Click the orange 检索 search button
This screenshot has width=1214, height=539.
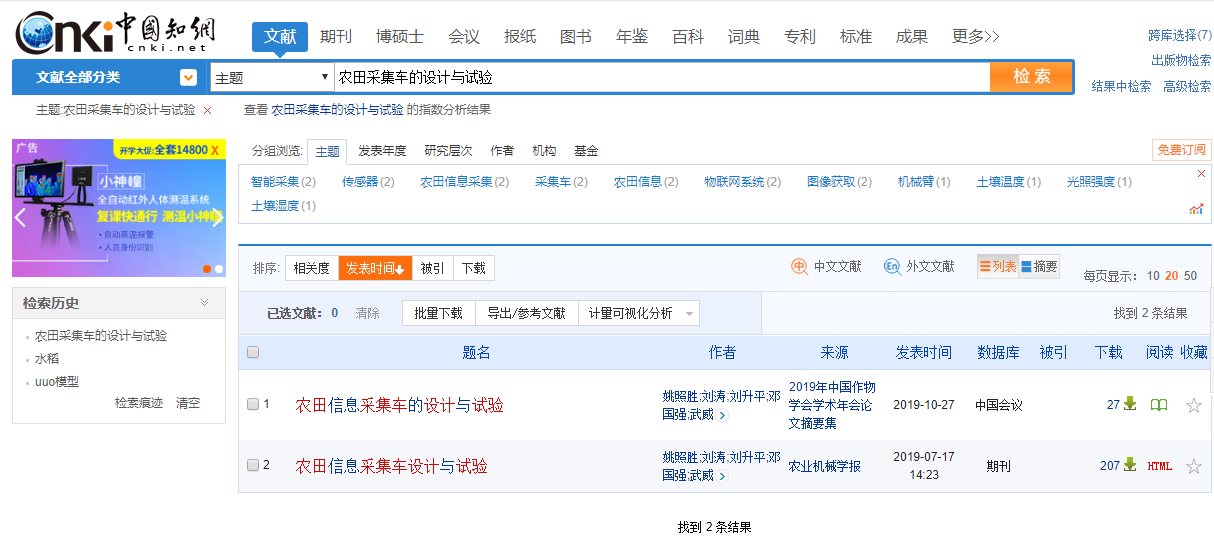[x=1031, y=77]
